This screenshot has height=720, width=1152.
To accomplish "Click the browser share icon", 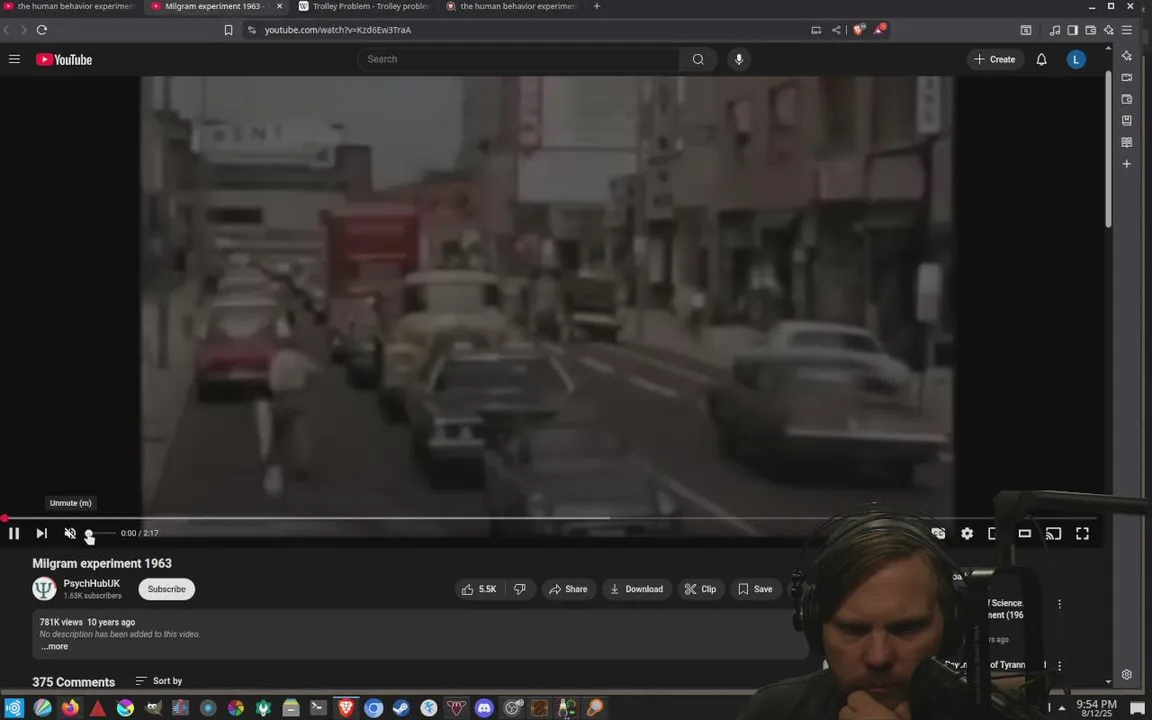I will 836,30.
